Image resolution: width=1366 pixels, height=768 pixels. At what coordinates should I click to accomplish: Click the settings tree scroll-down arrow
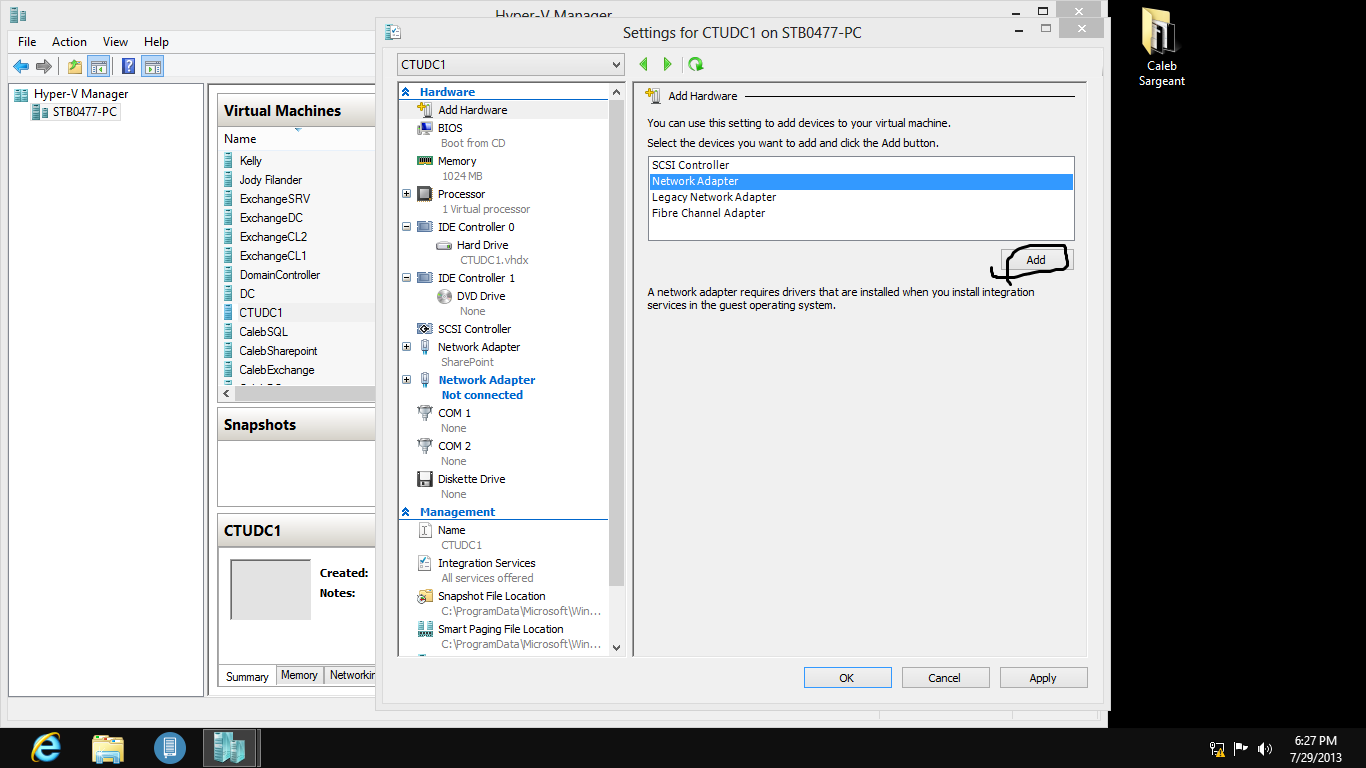[x=616, y=648]
